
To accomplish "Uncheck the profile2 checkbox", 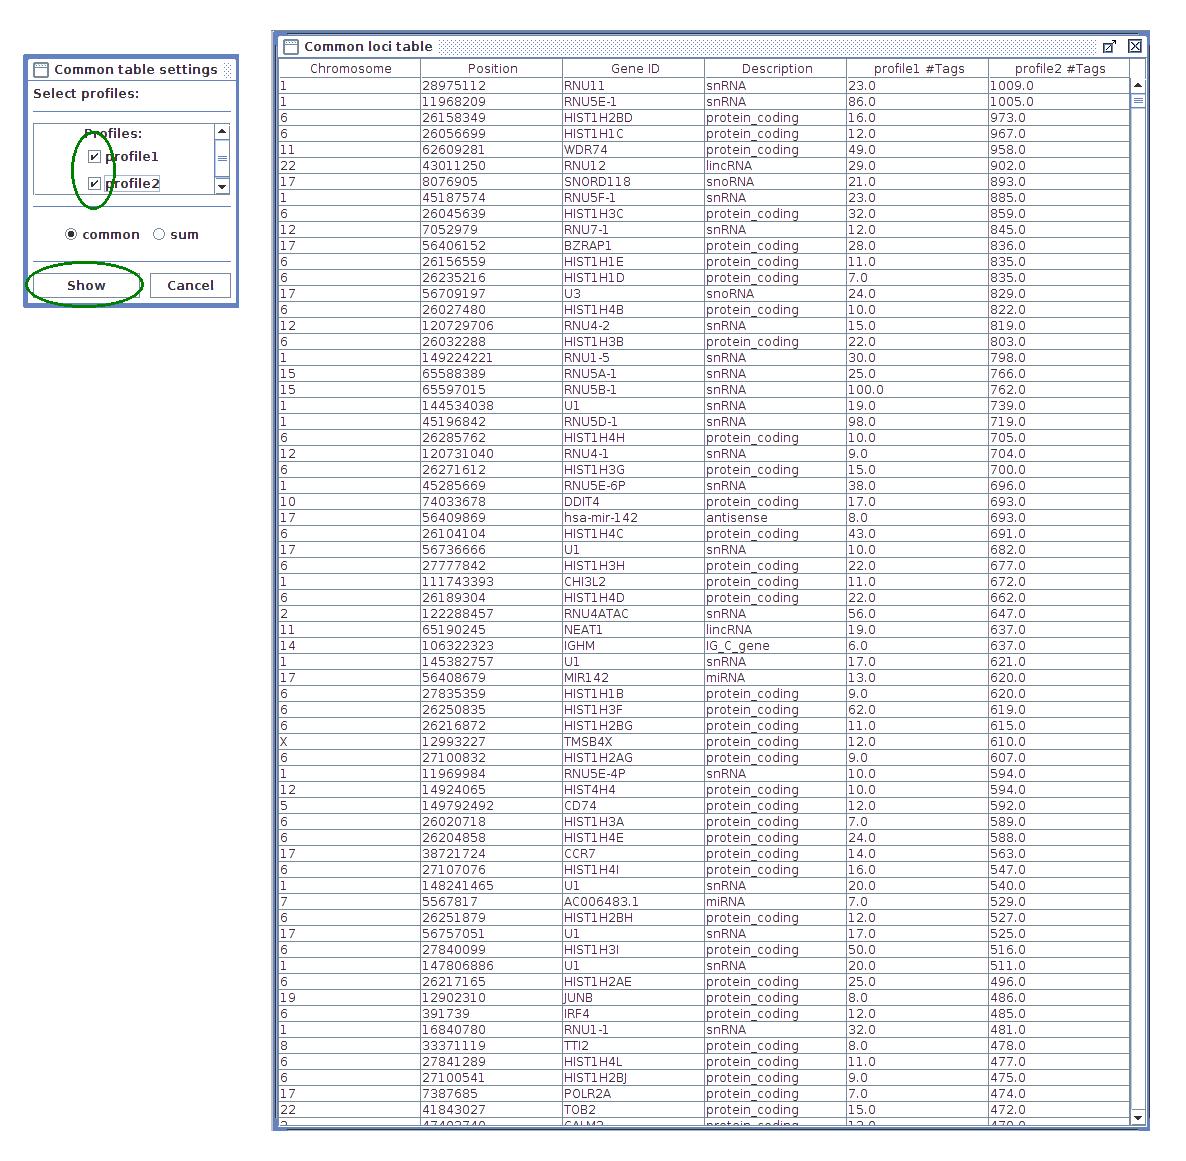I will pos(94,184).
